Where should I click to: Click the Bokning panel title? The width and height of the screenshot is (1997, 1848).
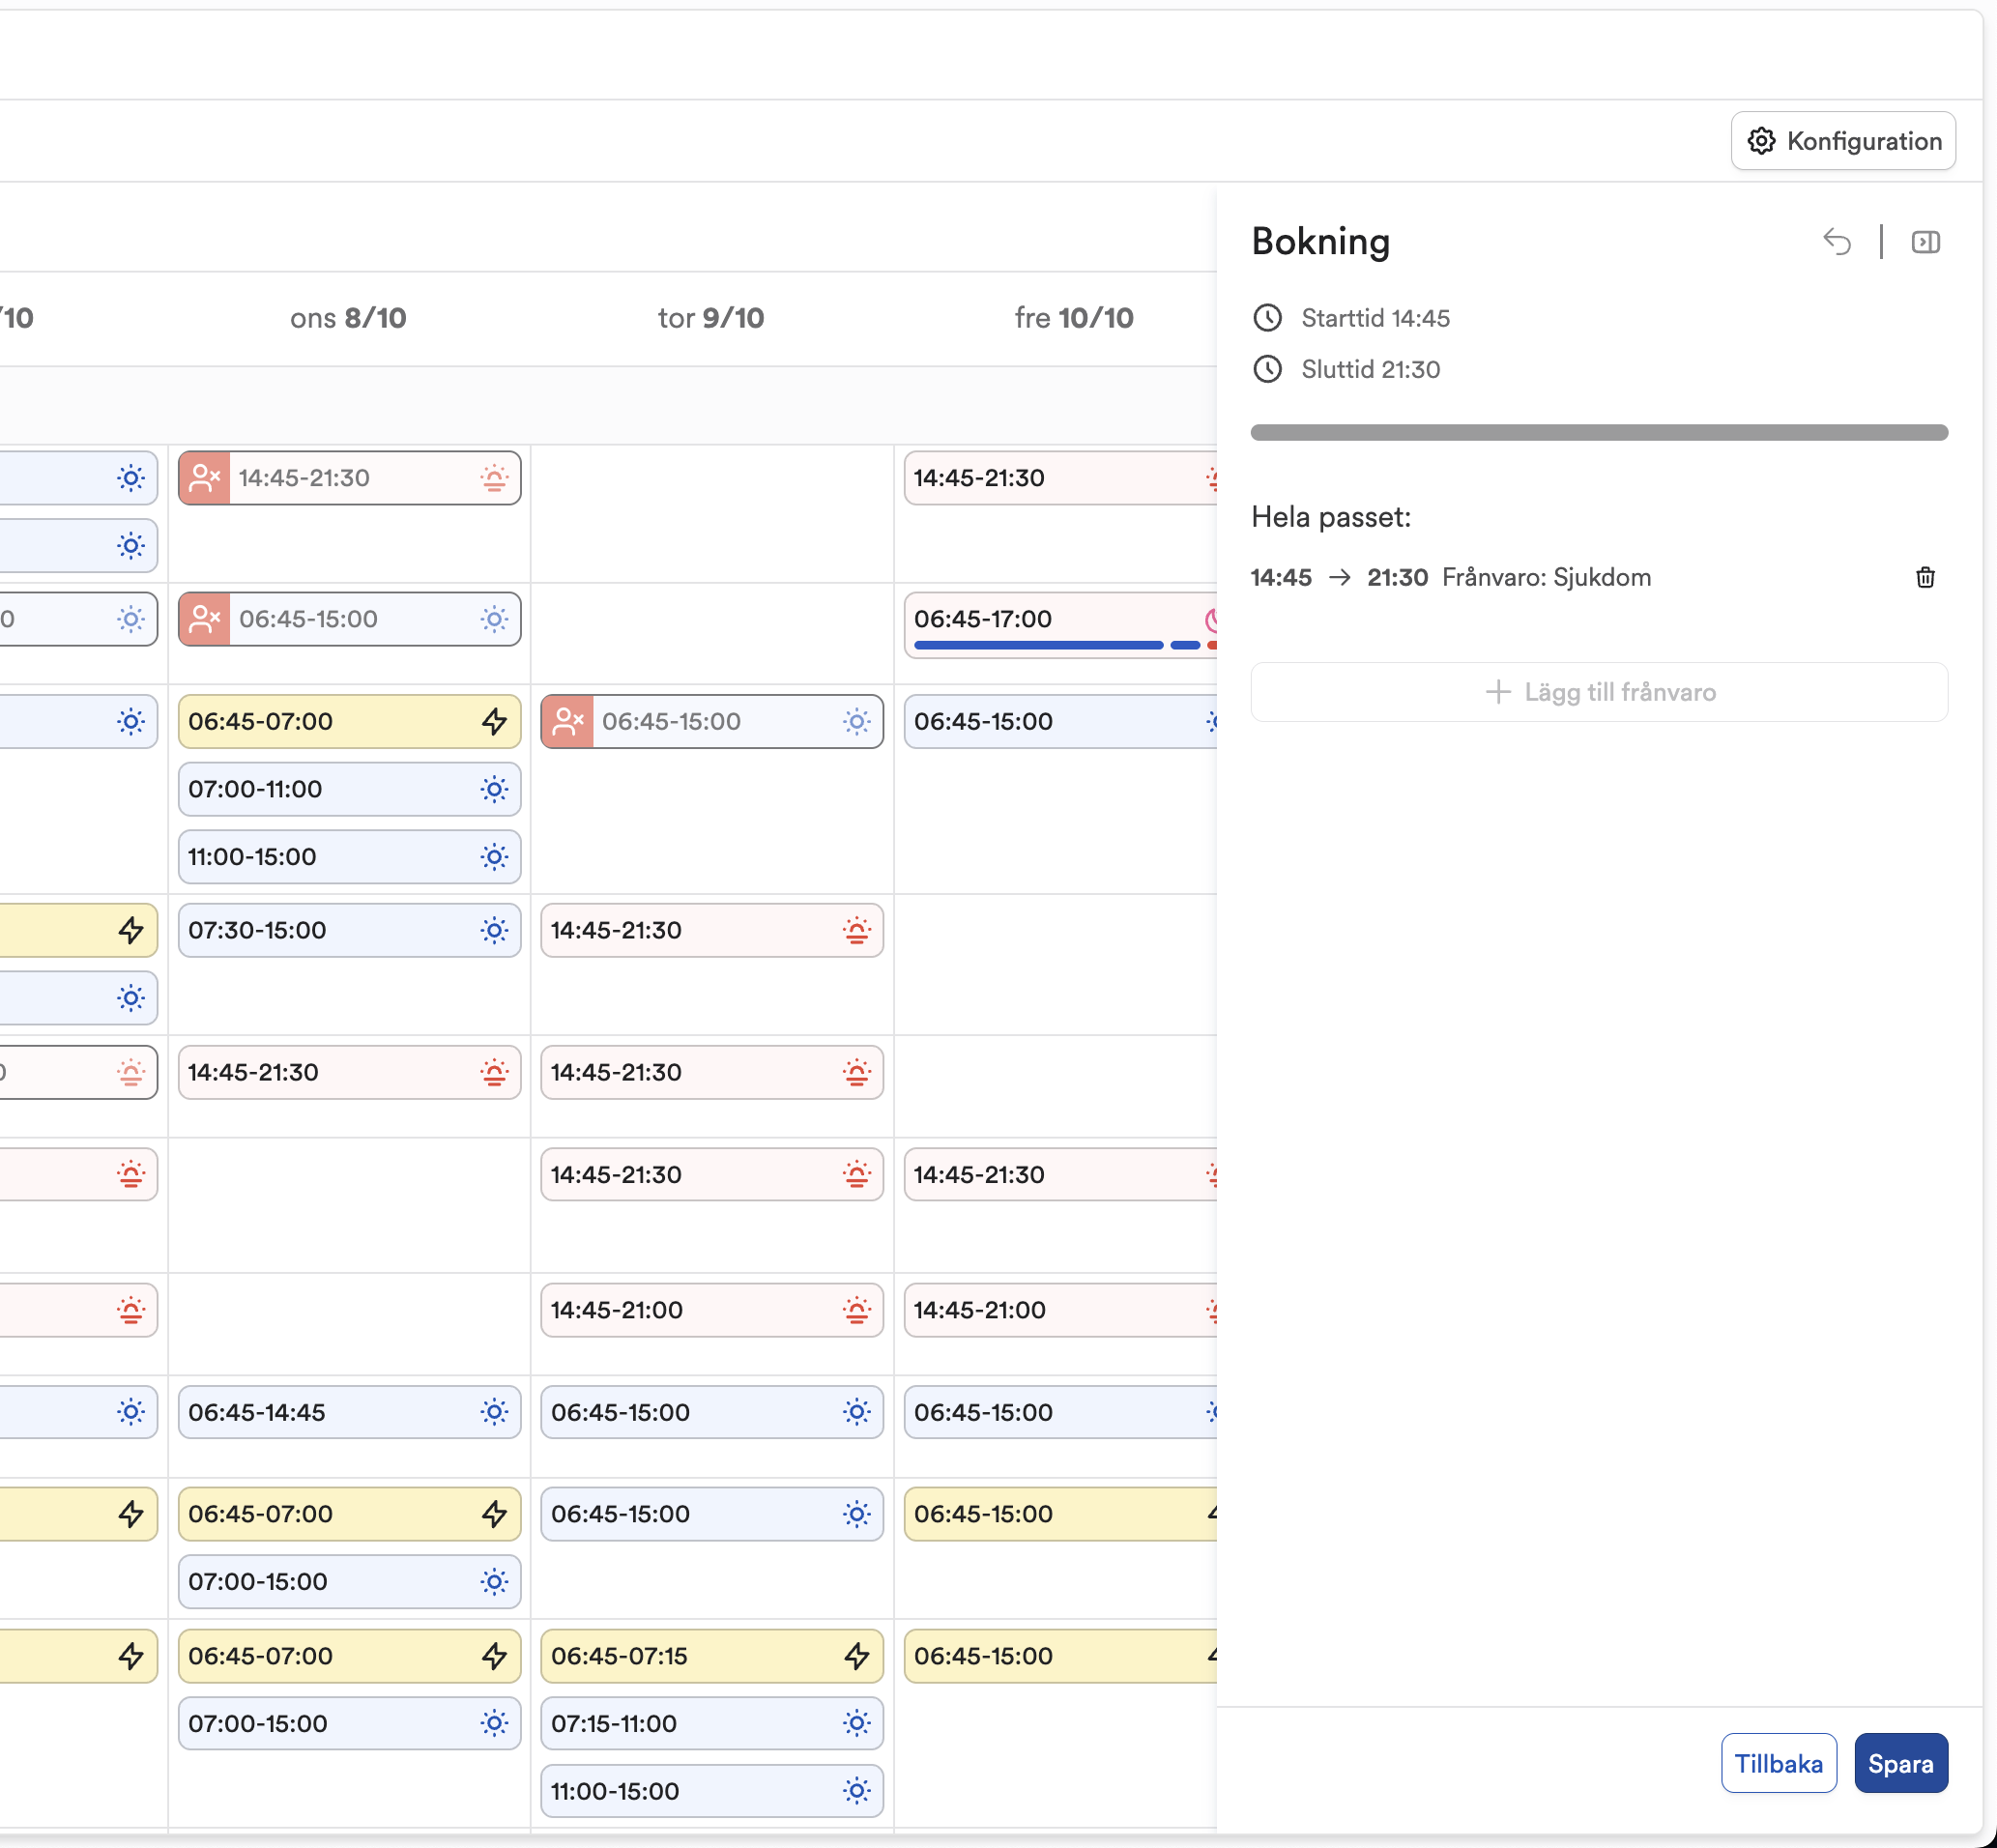point(1320,242)
